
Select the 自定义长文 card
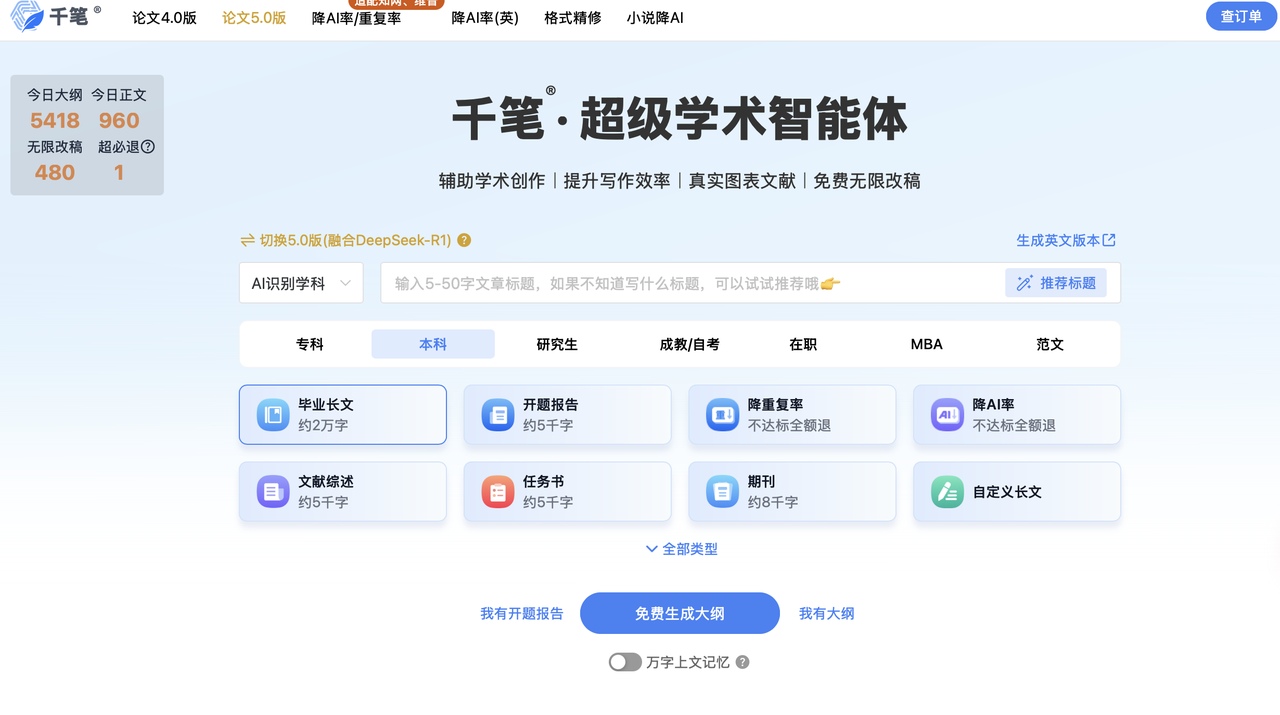coord(1017,492)
